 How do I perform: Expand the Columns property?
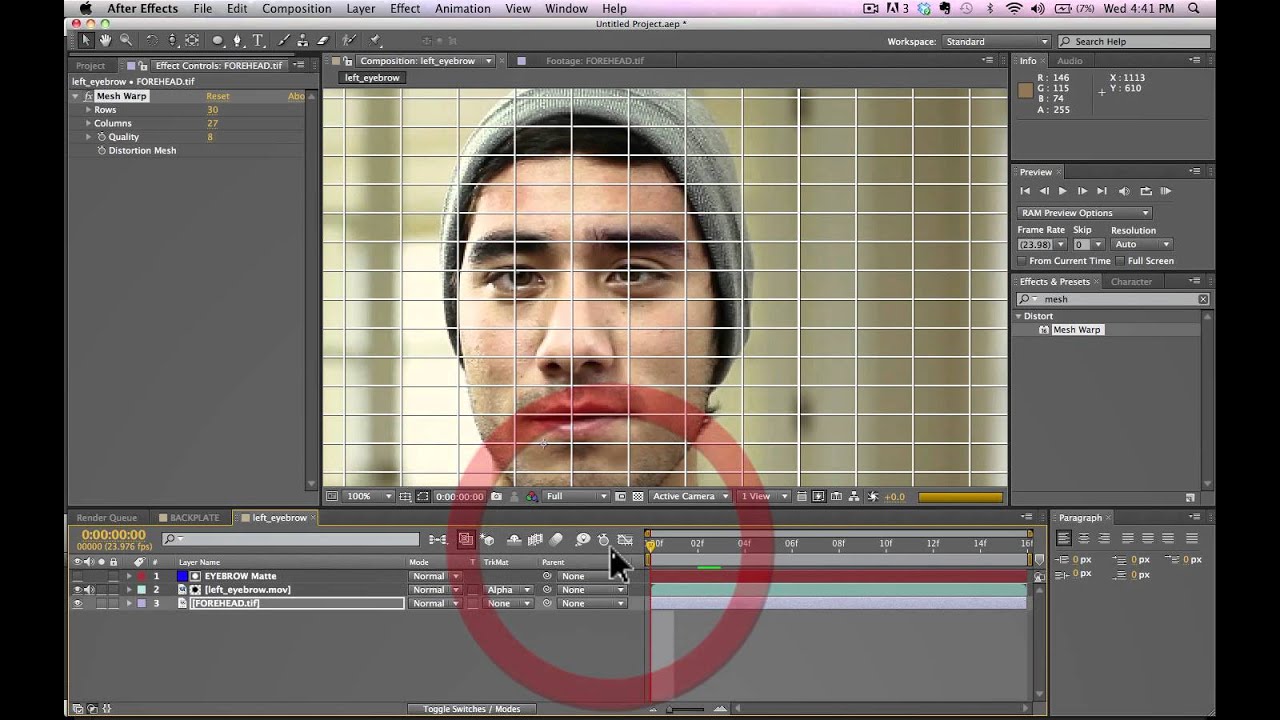[x=88, y=123]
